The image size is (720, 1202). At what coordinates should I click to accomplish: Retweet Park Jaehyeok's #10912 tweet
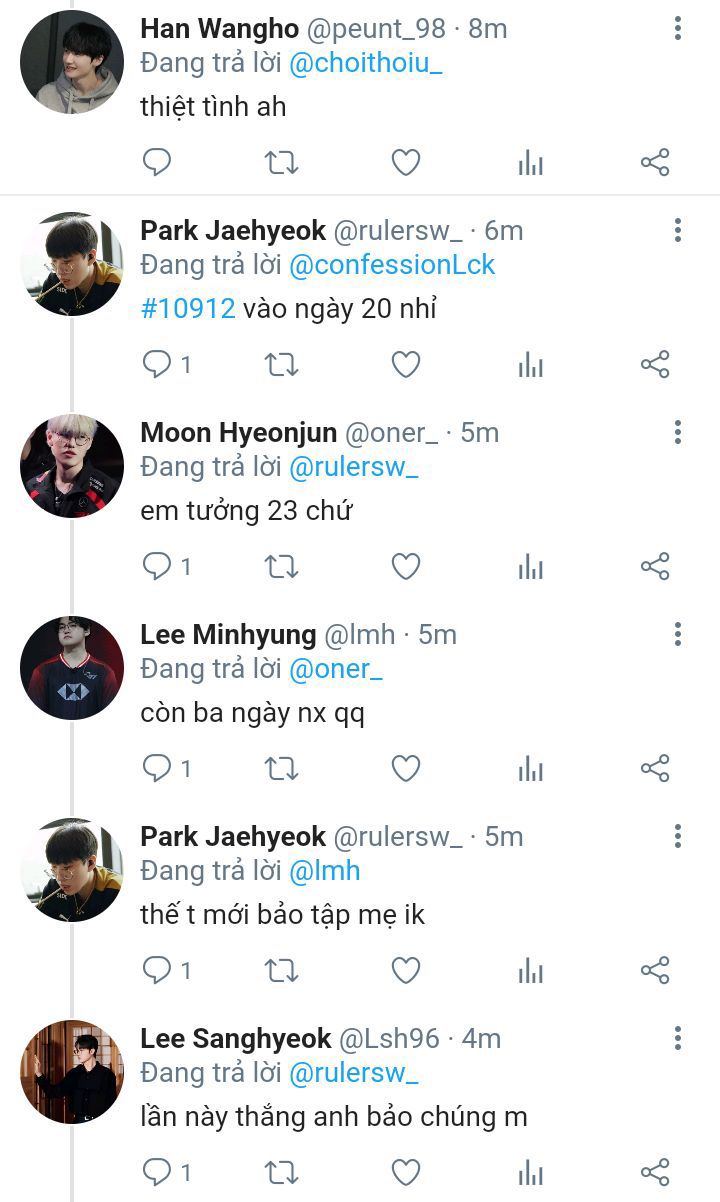(x=281, y=365)
